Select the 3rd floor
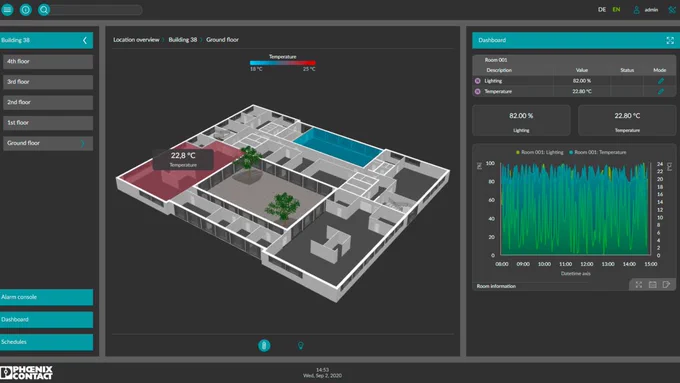The width and height of the screenshot is (680, 383). click(x=48, y=82)
